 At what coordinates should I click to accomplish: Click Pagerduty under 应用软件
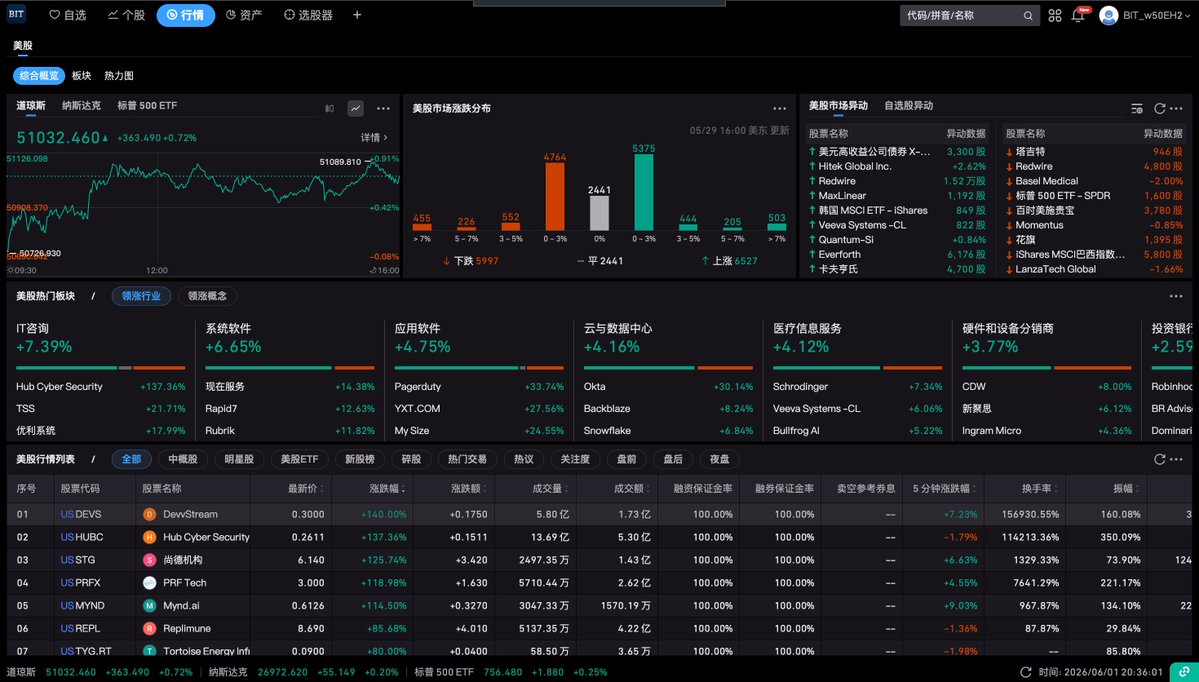click(418, 387)
